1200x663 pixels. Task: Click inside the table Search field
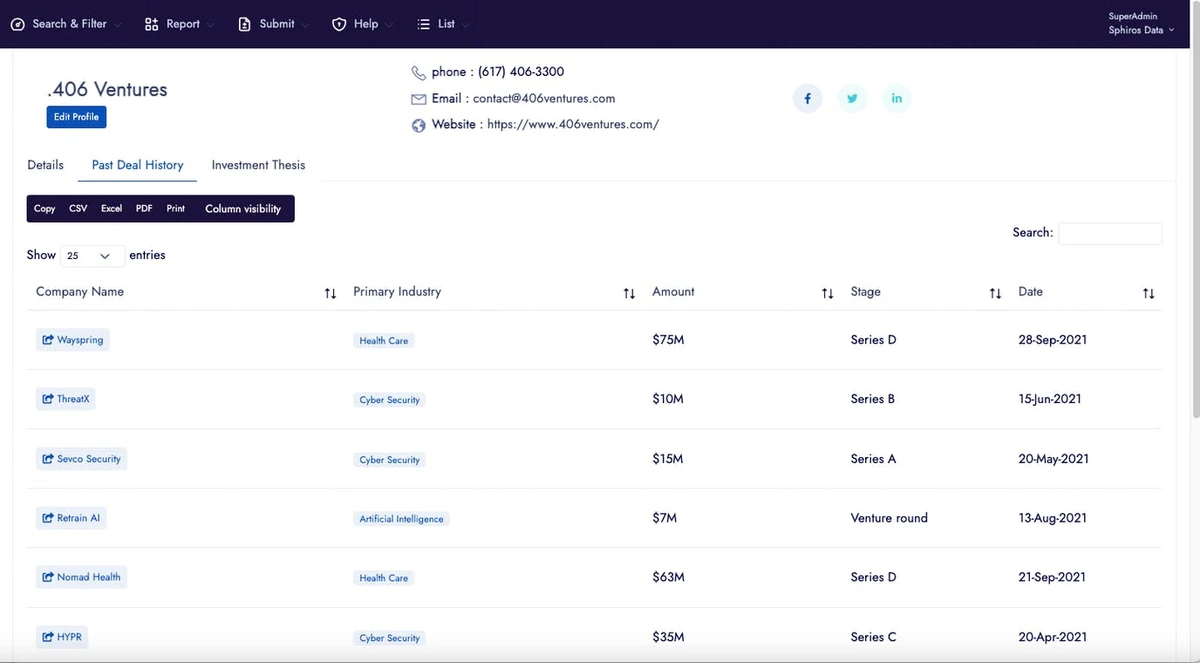tap(1110, 233)
